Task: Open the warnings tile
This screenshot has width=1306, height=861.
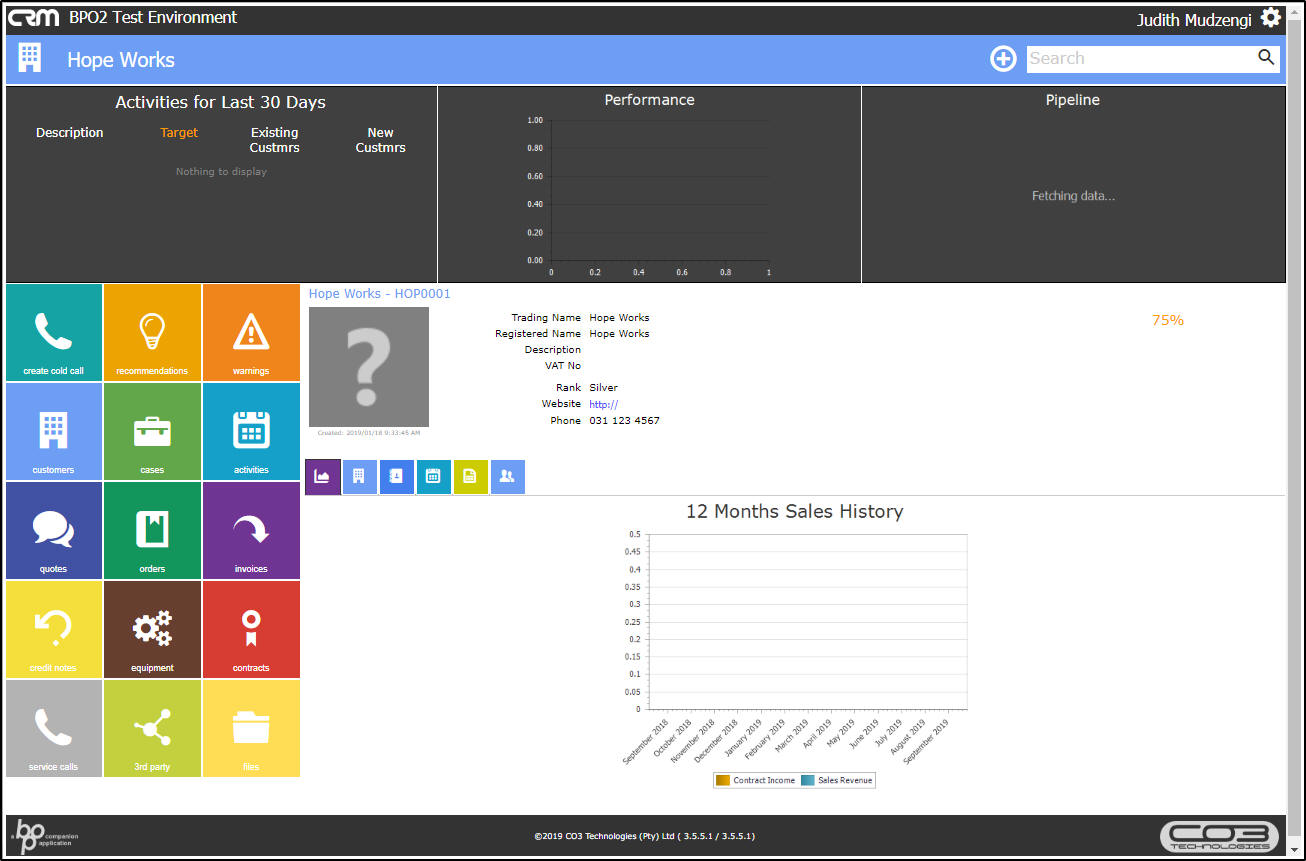Action: click(251, 332)
